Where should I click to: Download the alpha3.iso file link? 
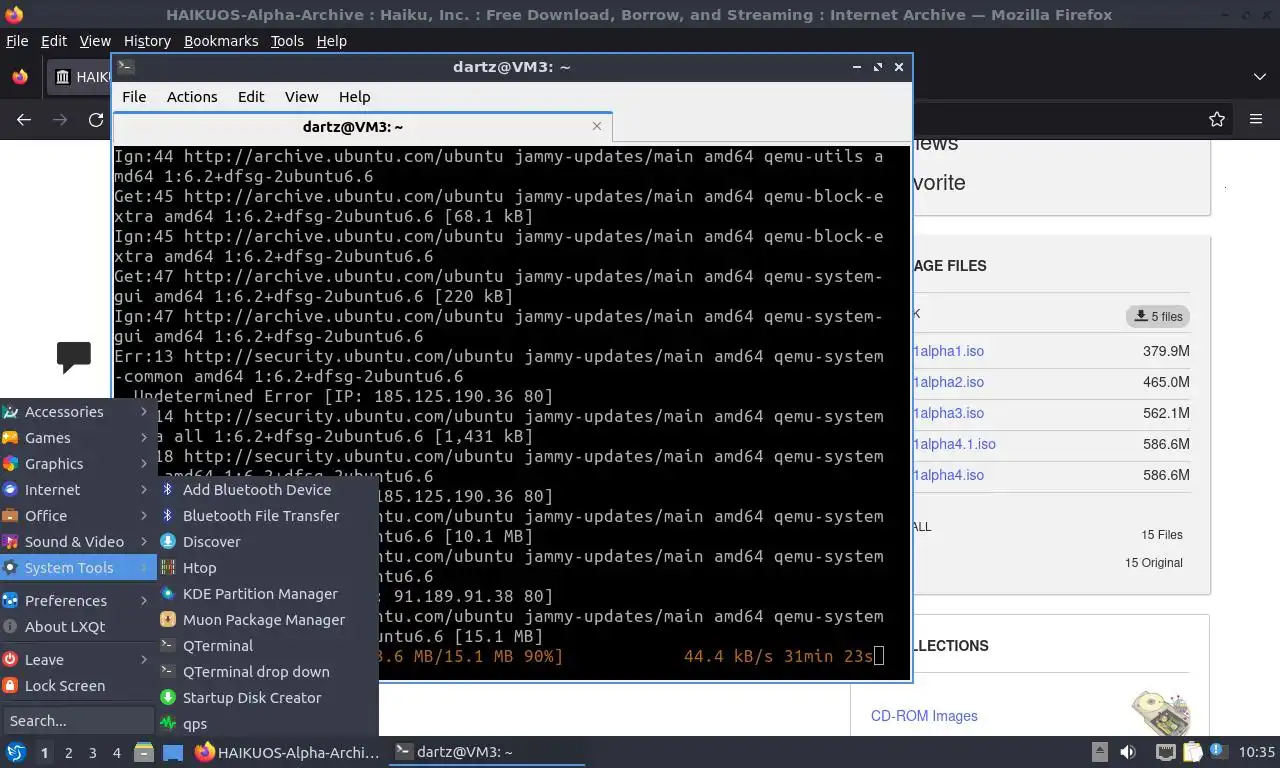pos(948,413)
